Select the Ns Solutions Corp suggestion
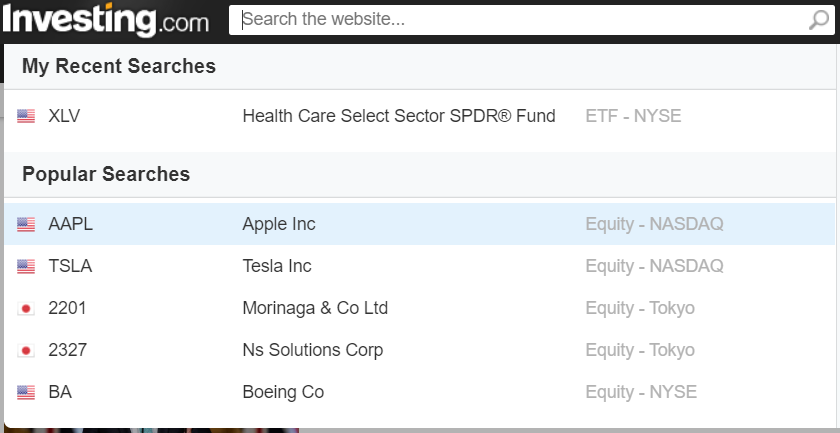The width and height of the screenshot is (840, 433). coord(419,350)
